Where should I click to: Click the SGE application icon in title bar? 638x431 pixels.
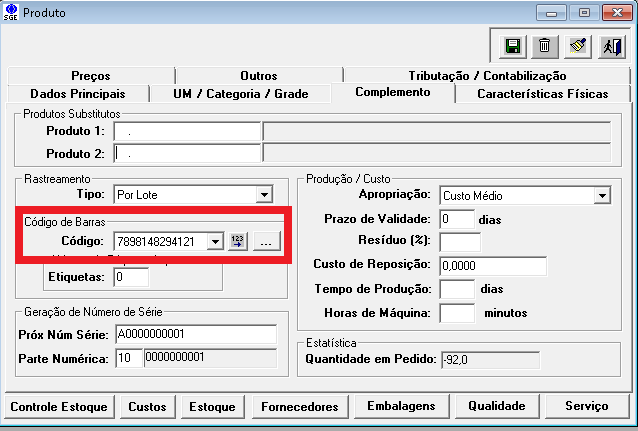11,12
